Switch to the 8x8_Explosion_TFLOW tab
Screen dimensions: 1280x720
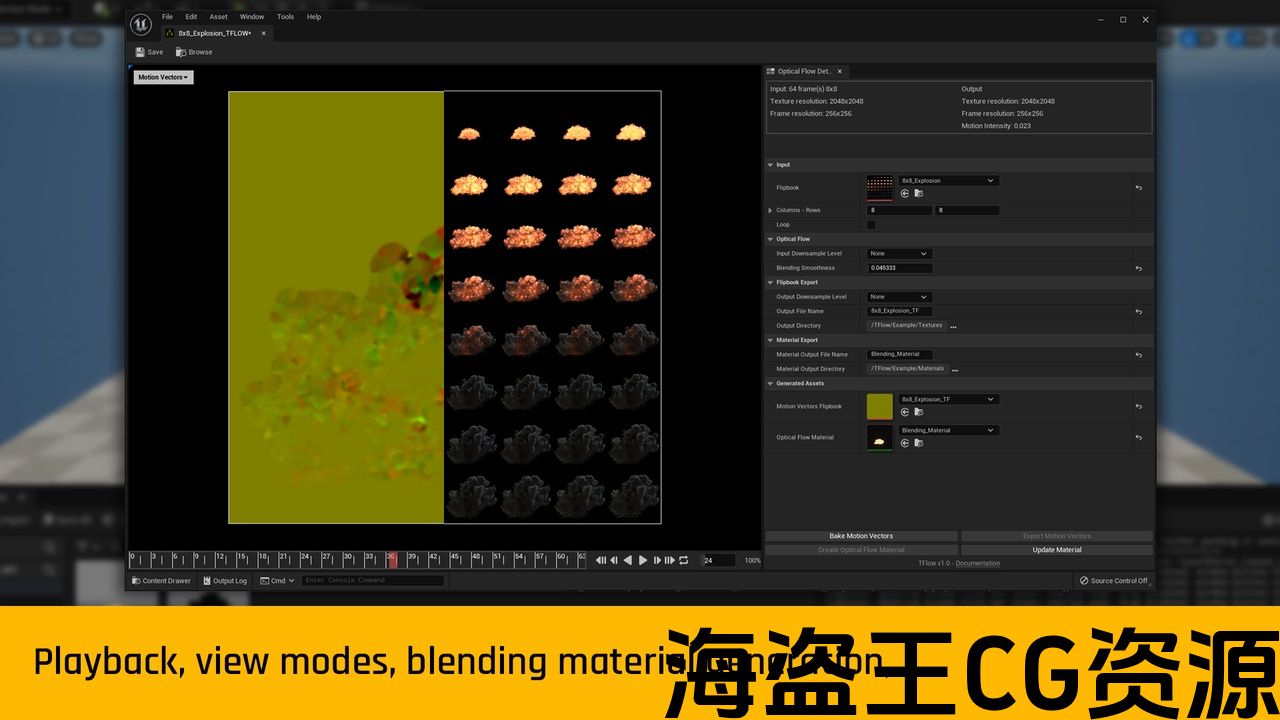[215, 33]
